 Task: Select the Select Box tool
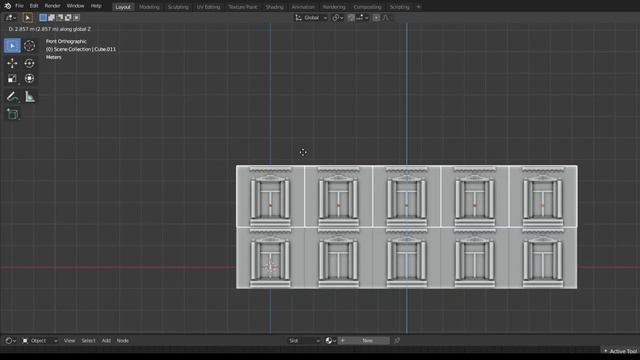pyautogui.click(x=12, y=46)
